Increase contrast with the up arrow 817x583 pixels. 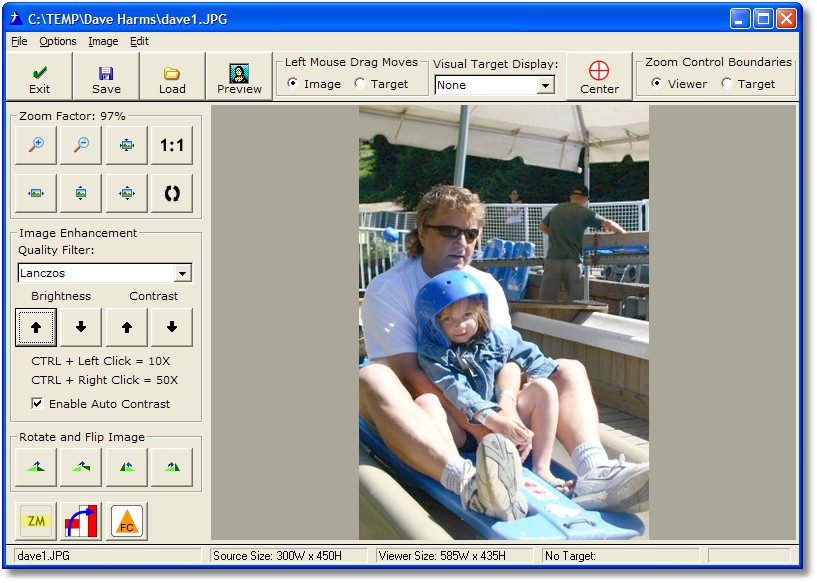pos(127,327)
